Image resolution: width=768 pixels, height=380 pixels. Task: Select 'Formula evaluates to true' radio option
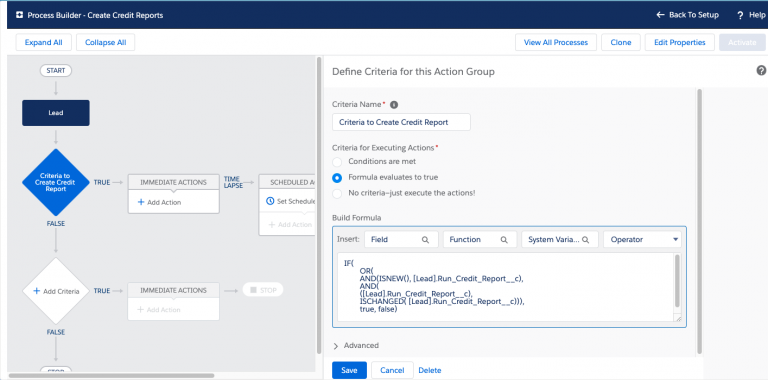point(337,178)
